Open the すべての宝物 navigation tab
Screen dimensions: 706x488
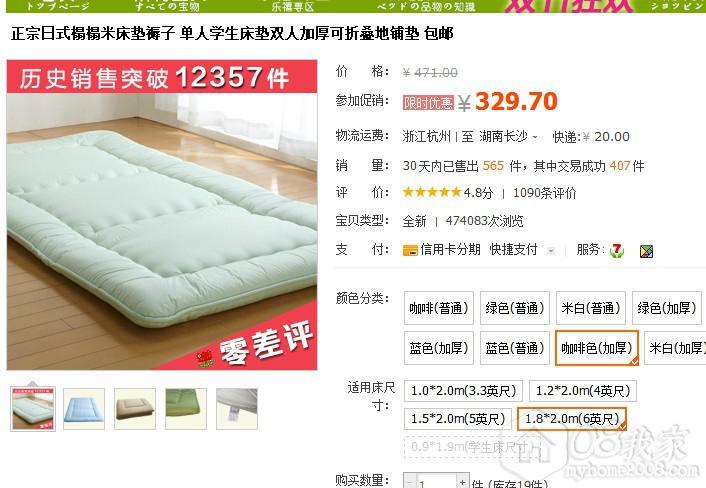(167, 6)
